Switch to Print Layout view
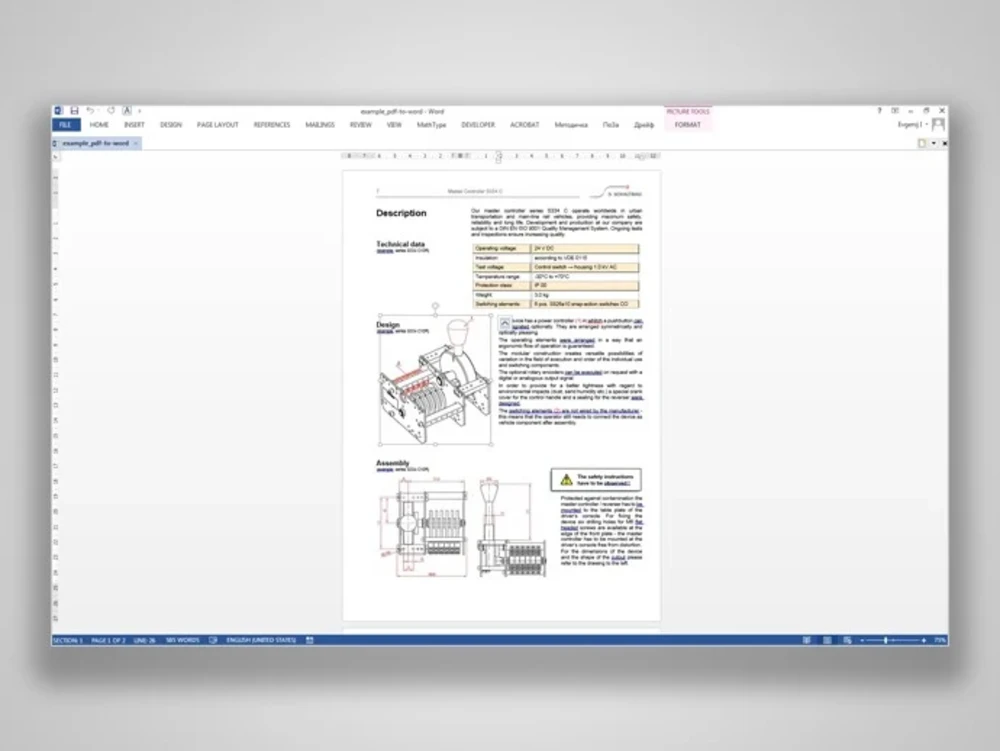The width and height of the screenshot is (1000, 751). [827, 640]
